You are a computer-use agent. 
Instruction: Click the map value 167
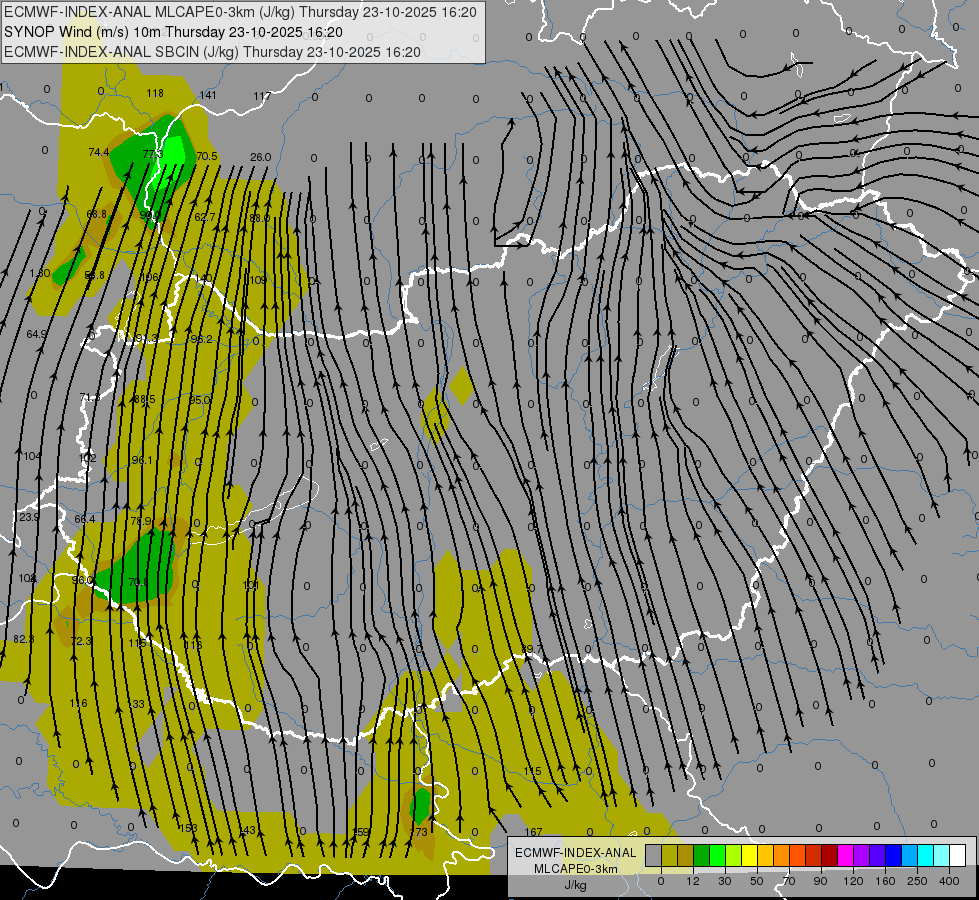[533, 832]
